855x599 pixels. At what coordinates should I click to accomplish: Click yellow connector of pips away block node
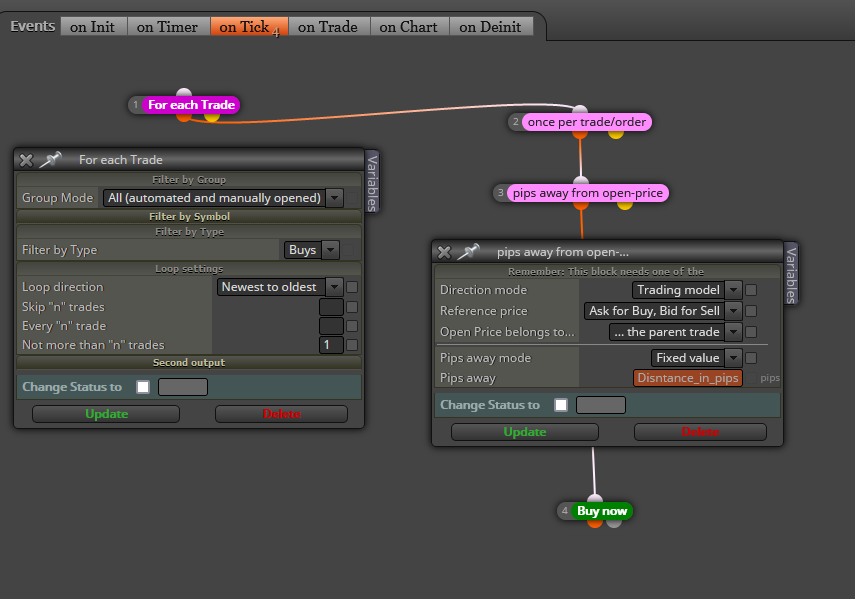tap(625, 204)
